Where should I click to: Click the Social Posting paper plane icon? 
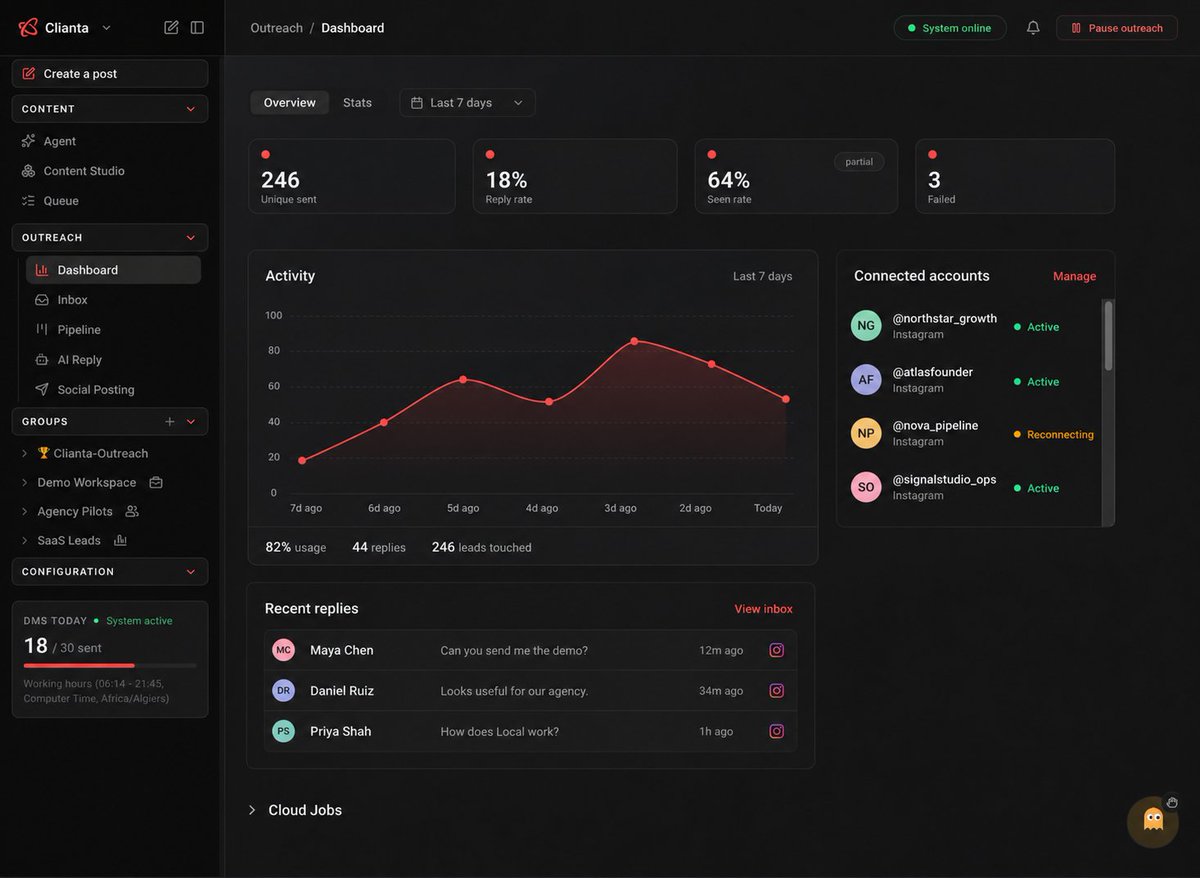click(42, 390)
